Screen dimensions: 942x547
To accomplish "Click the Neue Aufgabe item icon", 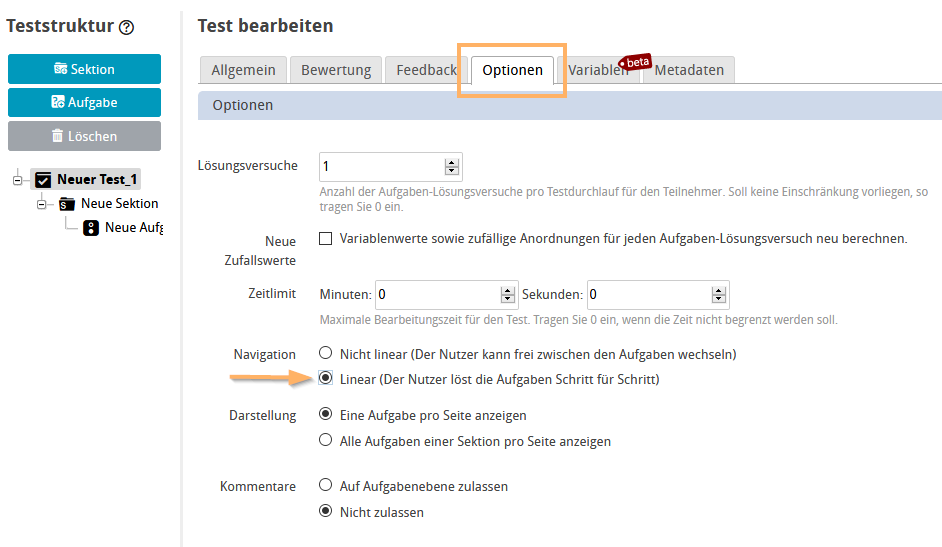I will click(x=91, y=228).
